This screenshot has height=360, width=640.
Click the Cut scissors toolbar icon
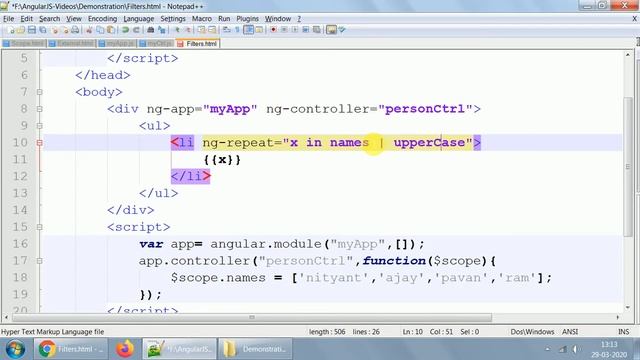tap(89, 30)
